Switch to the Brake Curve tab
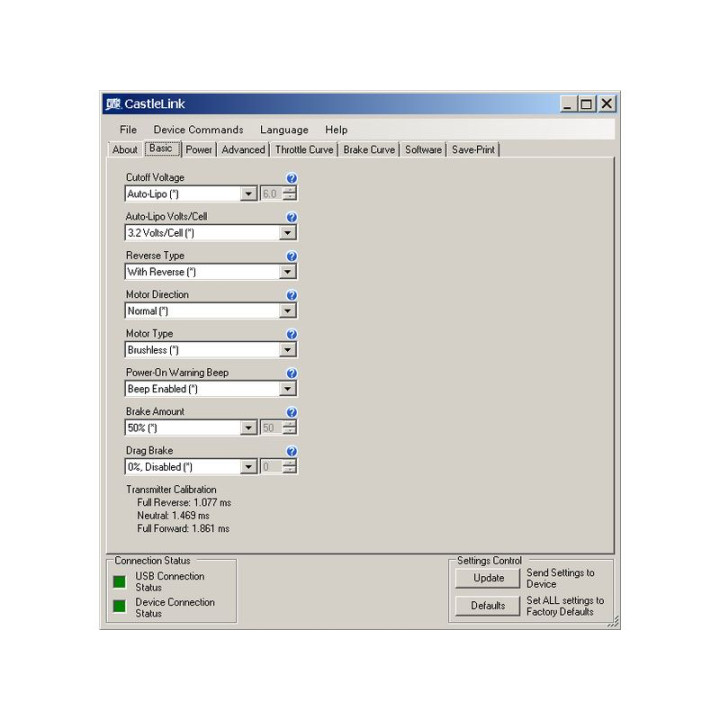Viewport: 720px width, 720px height. (x=369, y=150)
